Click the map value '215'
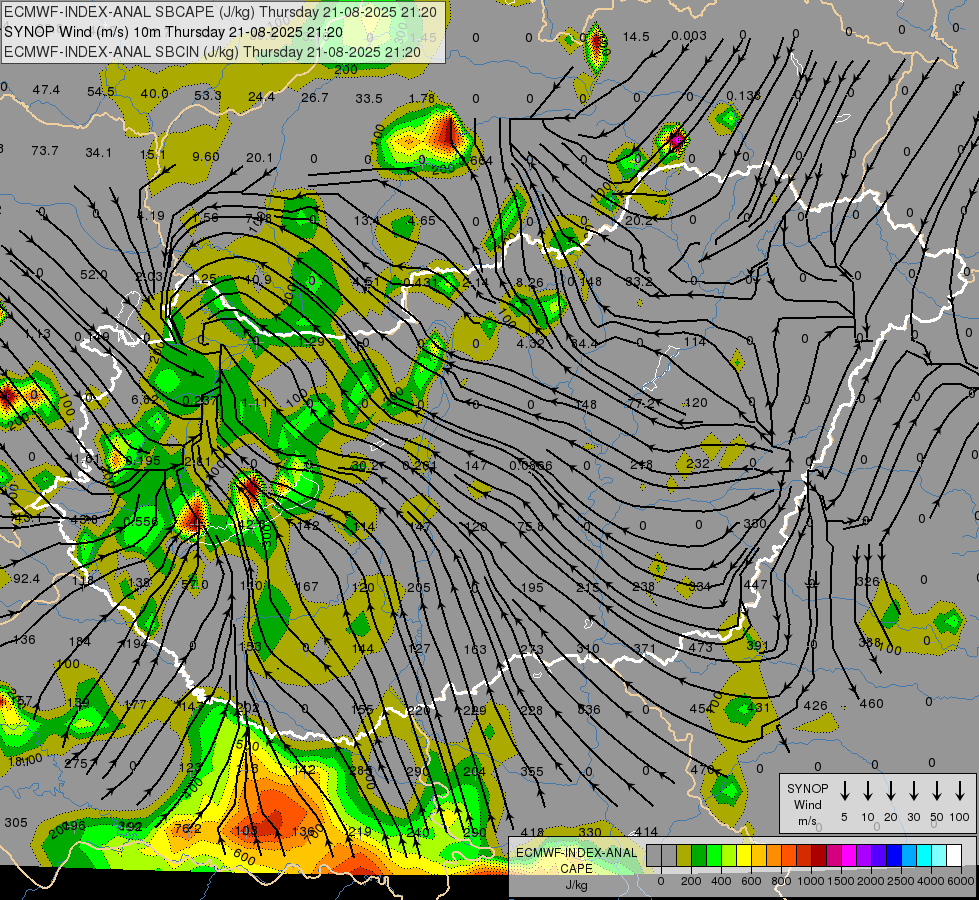Viewport: 979px width, 900px height. tap(588, 588)
